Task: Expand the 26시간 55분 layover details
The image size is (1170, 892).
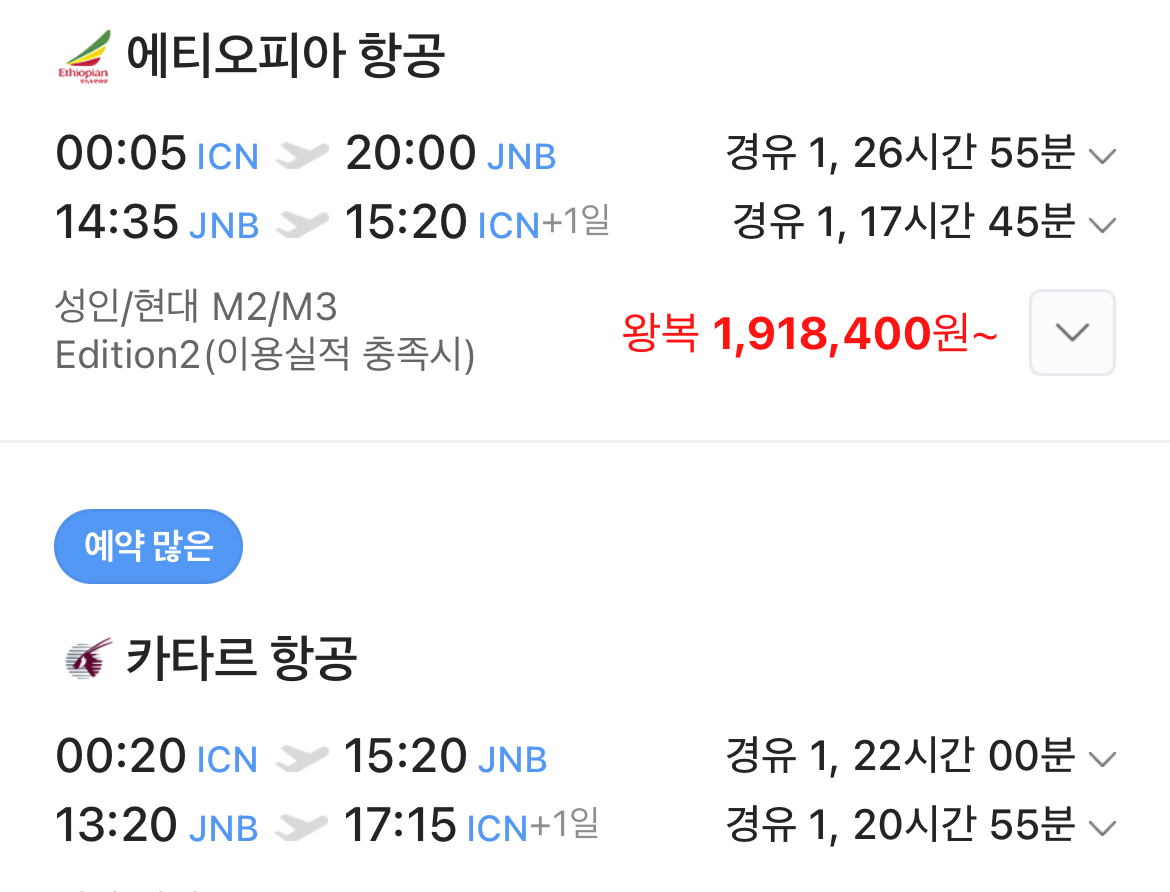Action: 1101,156
